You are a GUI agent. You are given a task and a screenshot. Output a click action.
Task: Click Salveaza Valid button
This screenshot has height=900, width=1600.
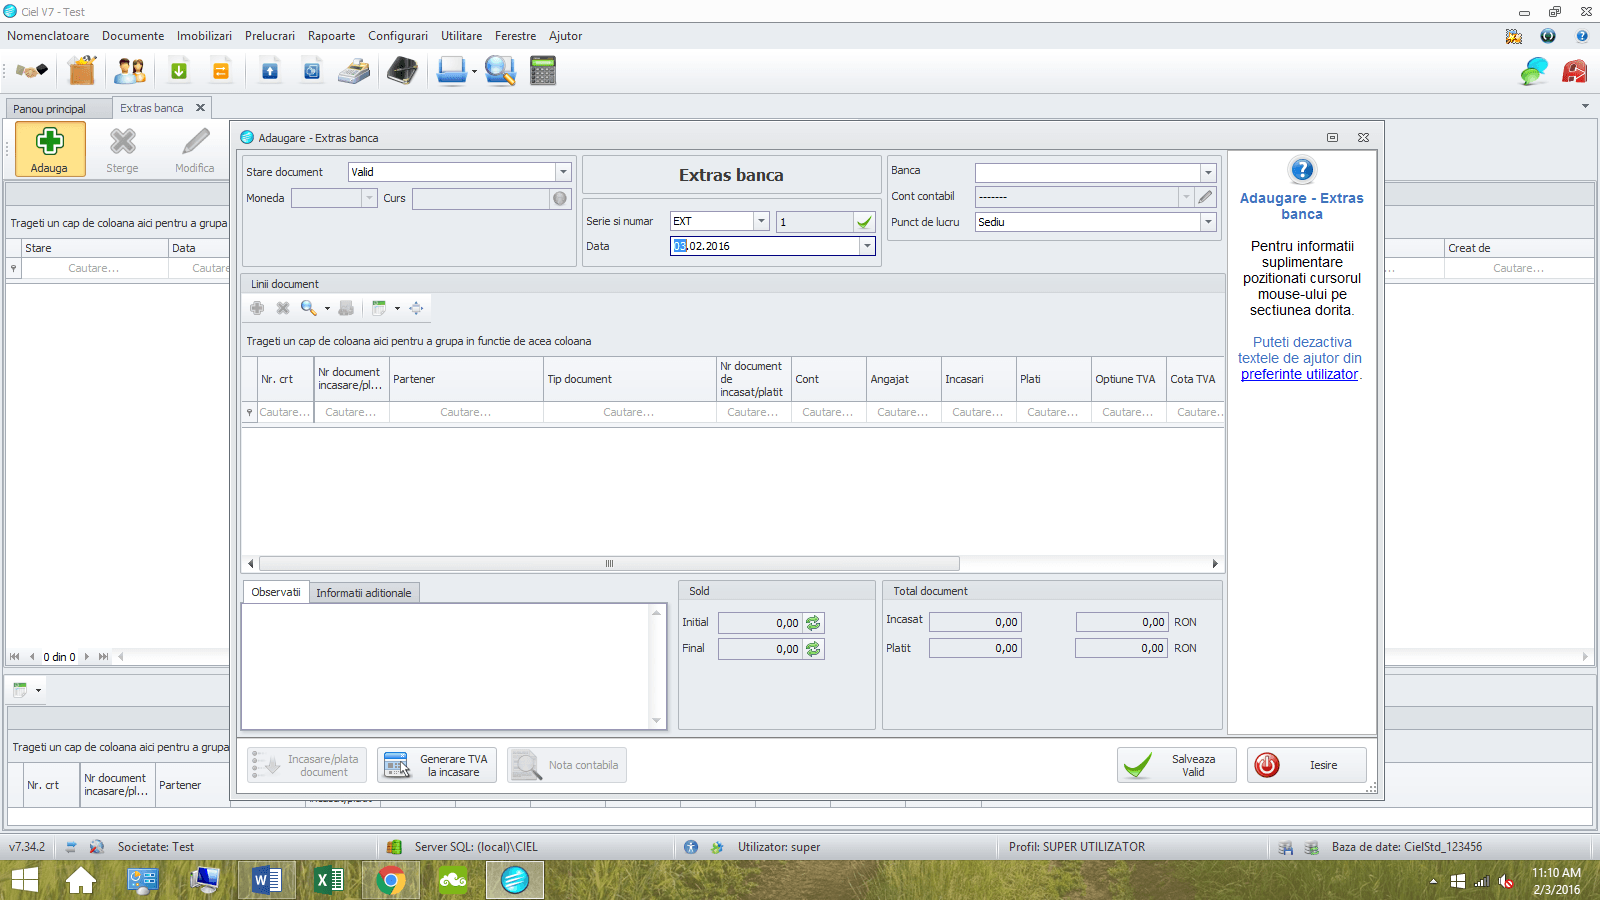coord(1177,765)
